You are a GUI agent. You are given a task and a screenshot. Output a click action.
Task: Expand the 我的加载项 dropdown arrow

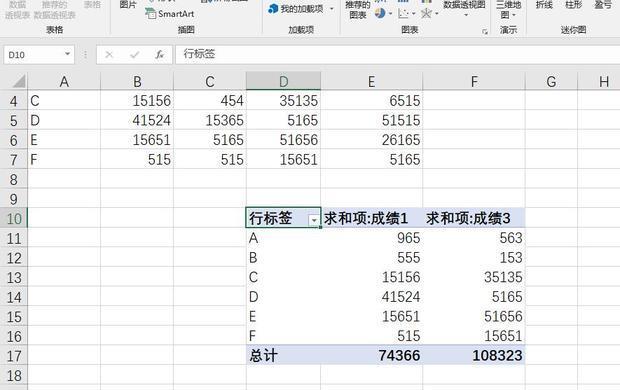pyautogui.click(x=331, y=9)
